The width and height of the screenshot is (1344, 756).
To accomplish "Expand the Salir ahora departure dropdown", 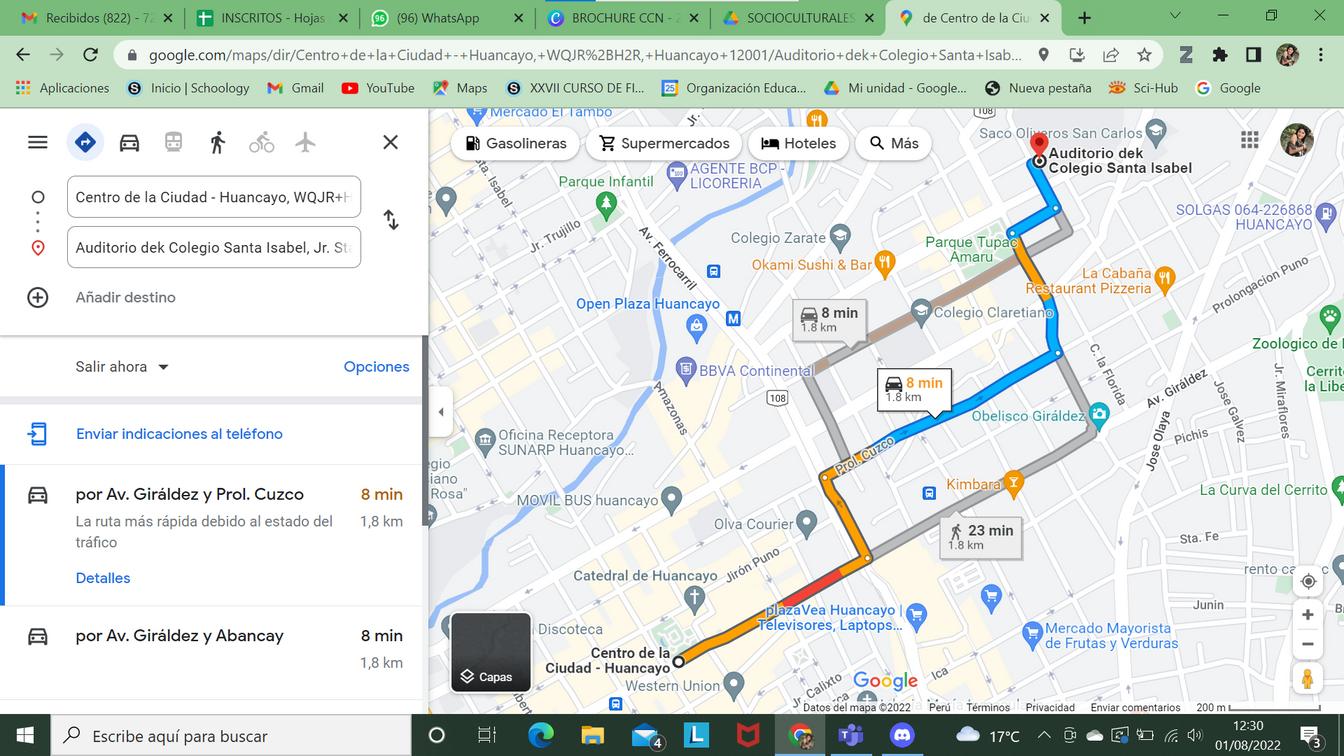I will tap(122, 367).
